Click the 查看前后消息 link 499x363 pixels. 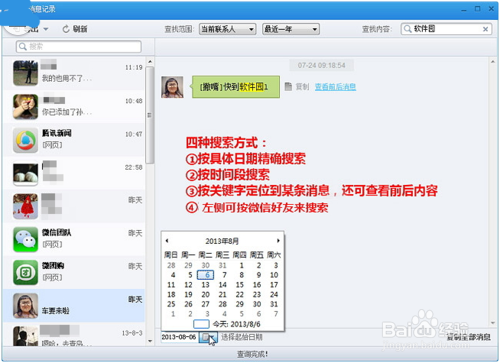(x=335, y=87)
